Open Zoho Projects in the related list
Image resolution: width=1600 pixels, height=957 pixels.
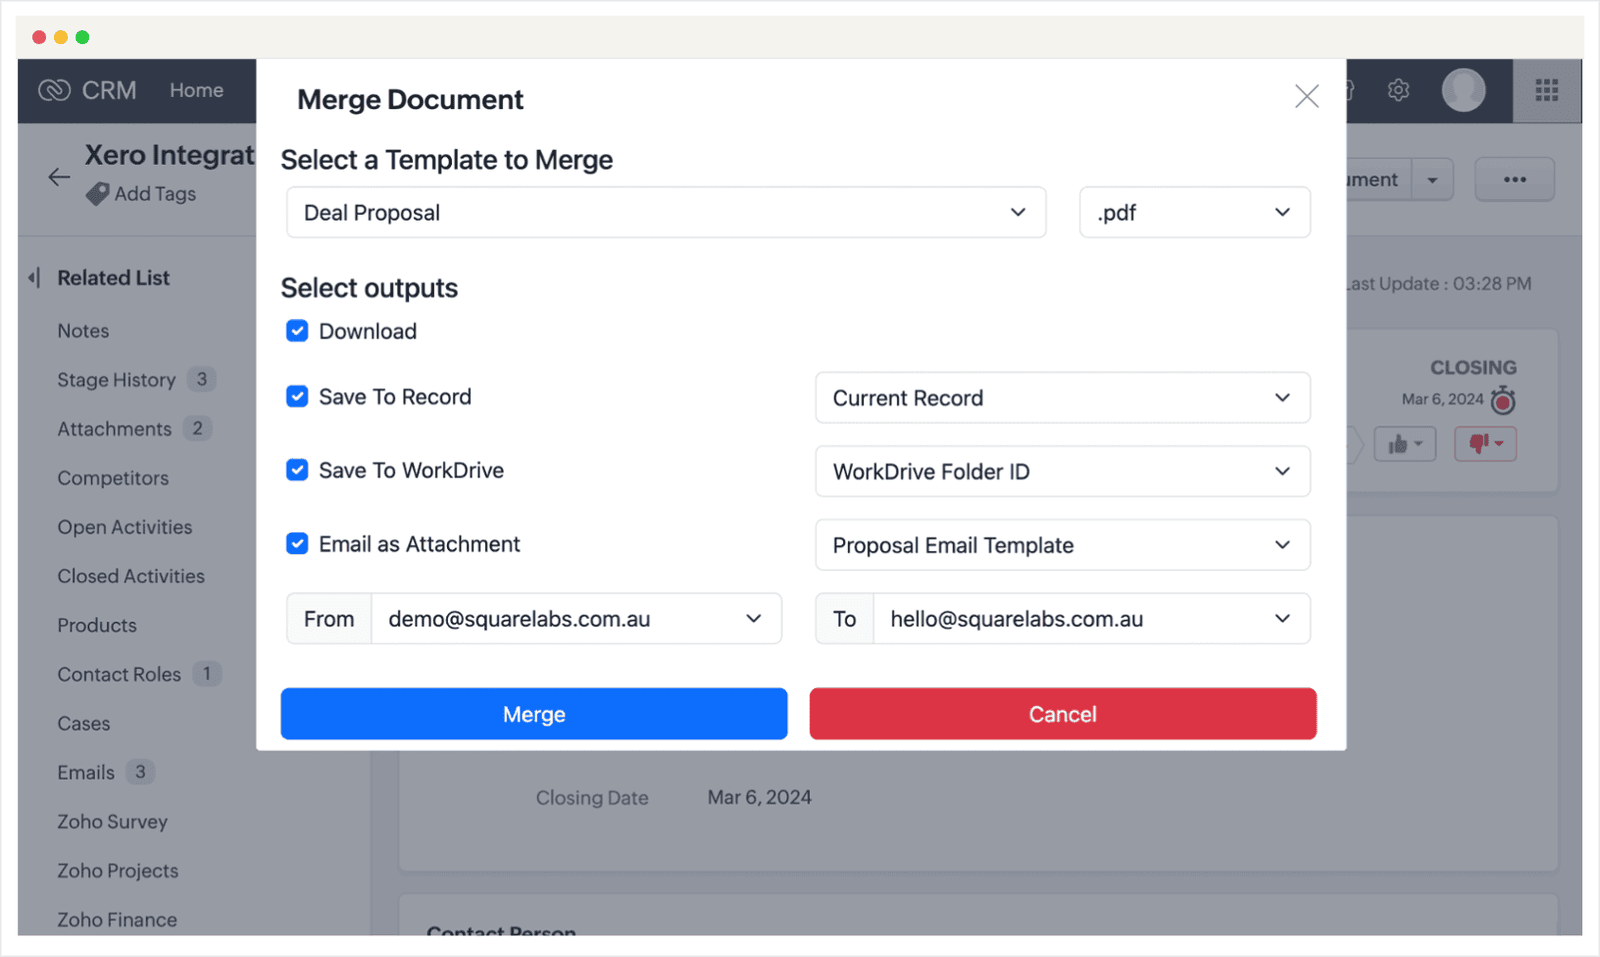118,871
